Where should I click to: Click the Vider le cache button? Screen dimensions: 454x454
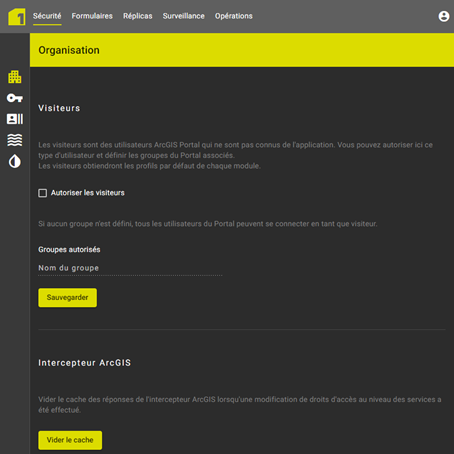pos(70,440)
